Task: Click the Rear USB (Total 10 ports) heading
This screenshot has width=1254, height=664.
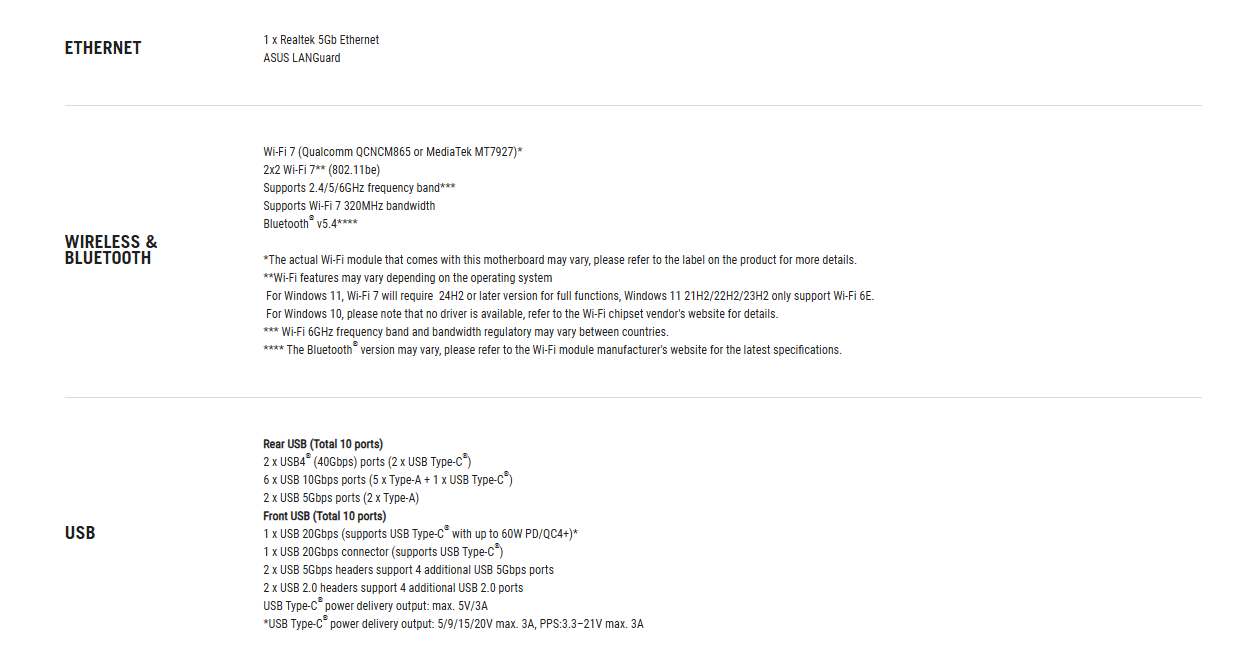Action: (323, 444)
